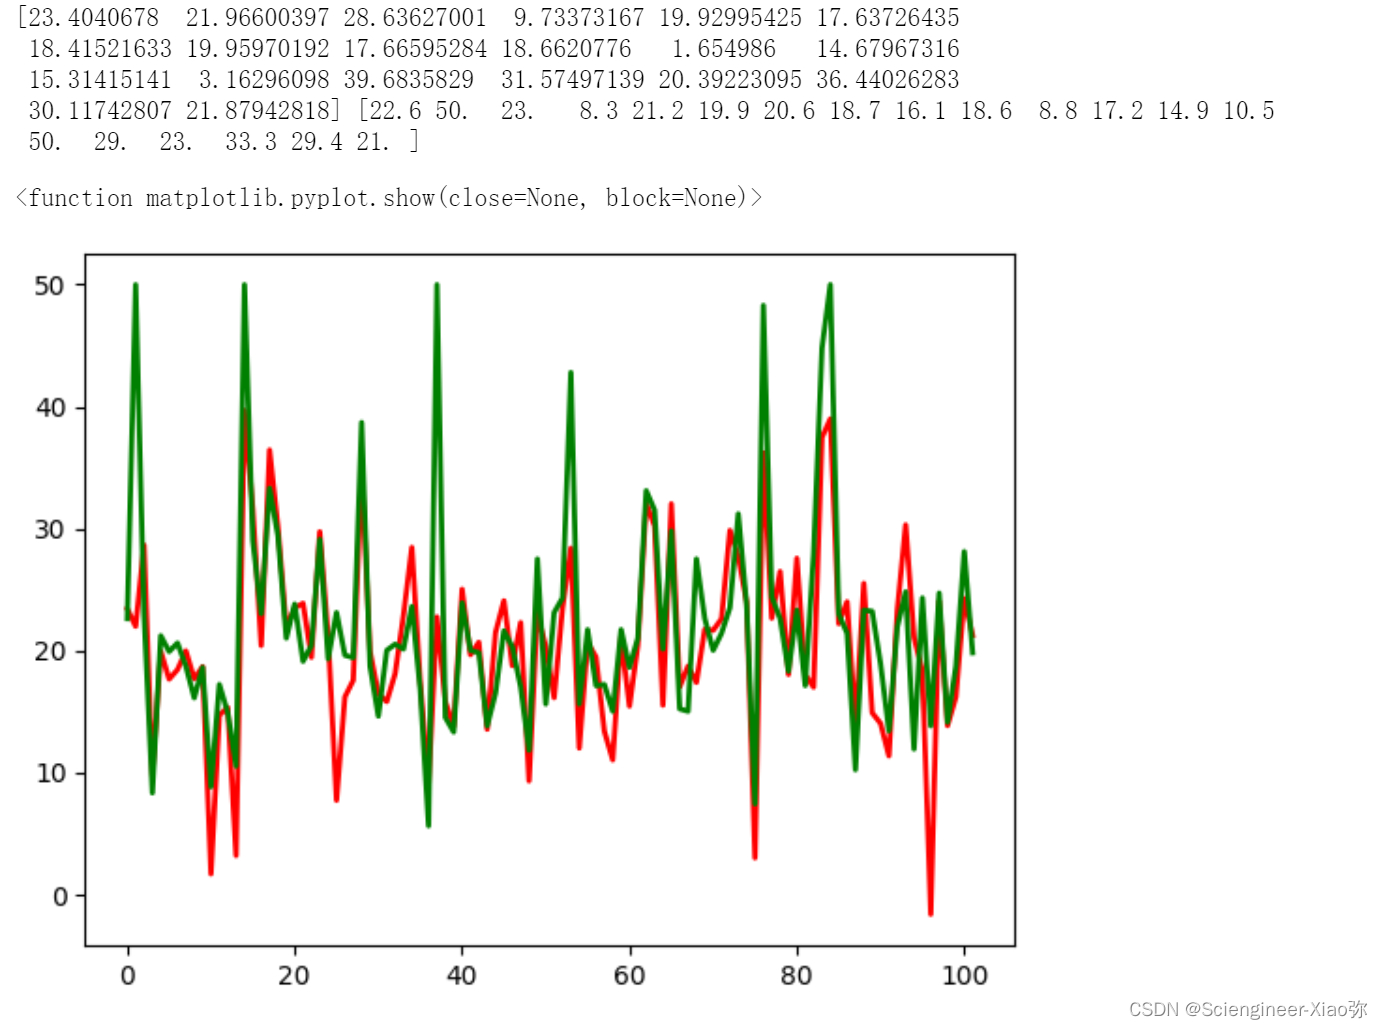Select the value 23.4040678 in the output

[x=94, y=18]
